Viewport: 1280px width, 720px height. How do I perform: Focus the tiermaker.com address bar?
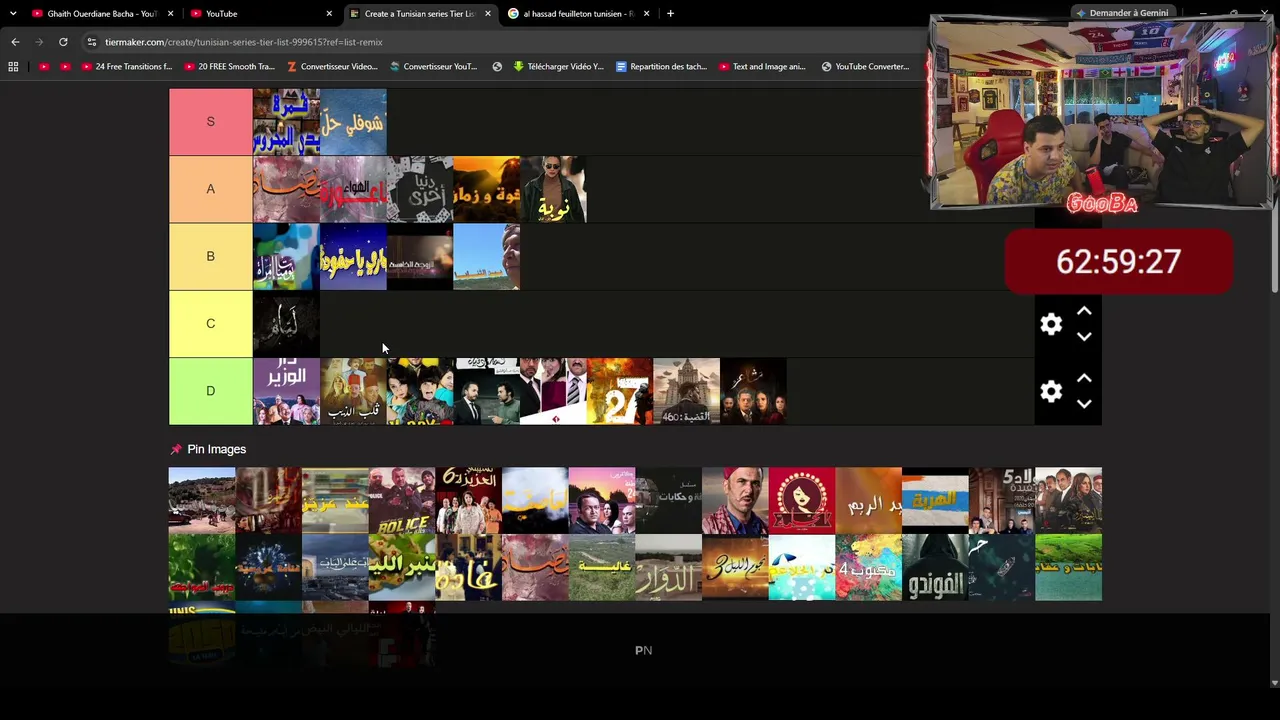(x=500, y=42)
